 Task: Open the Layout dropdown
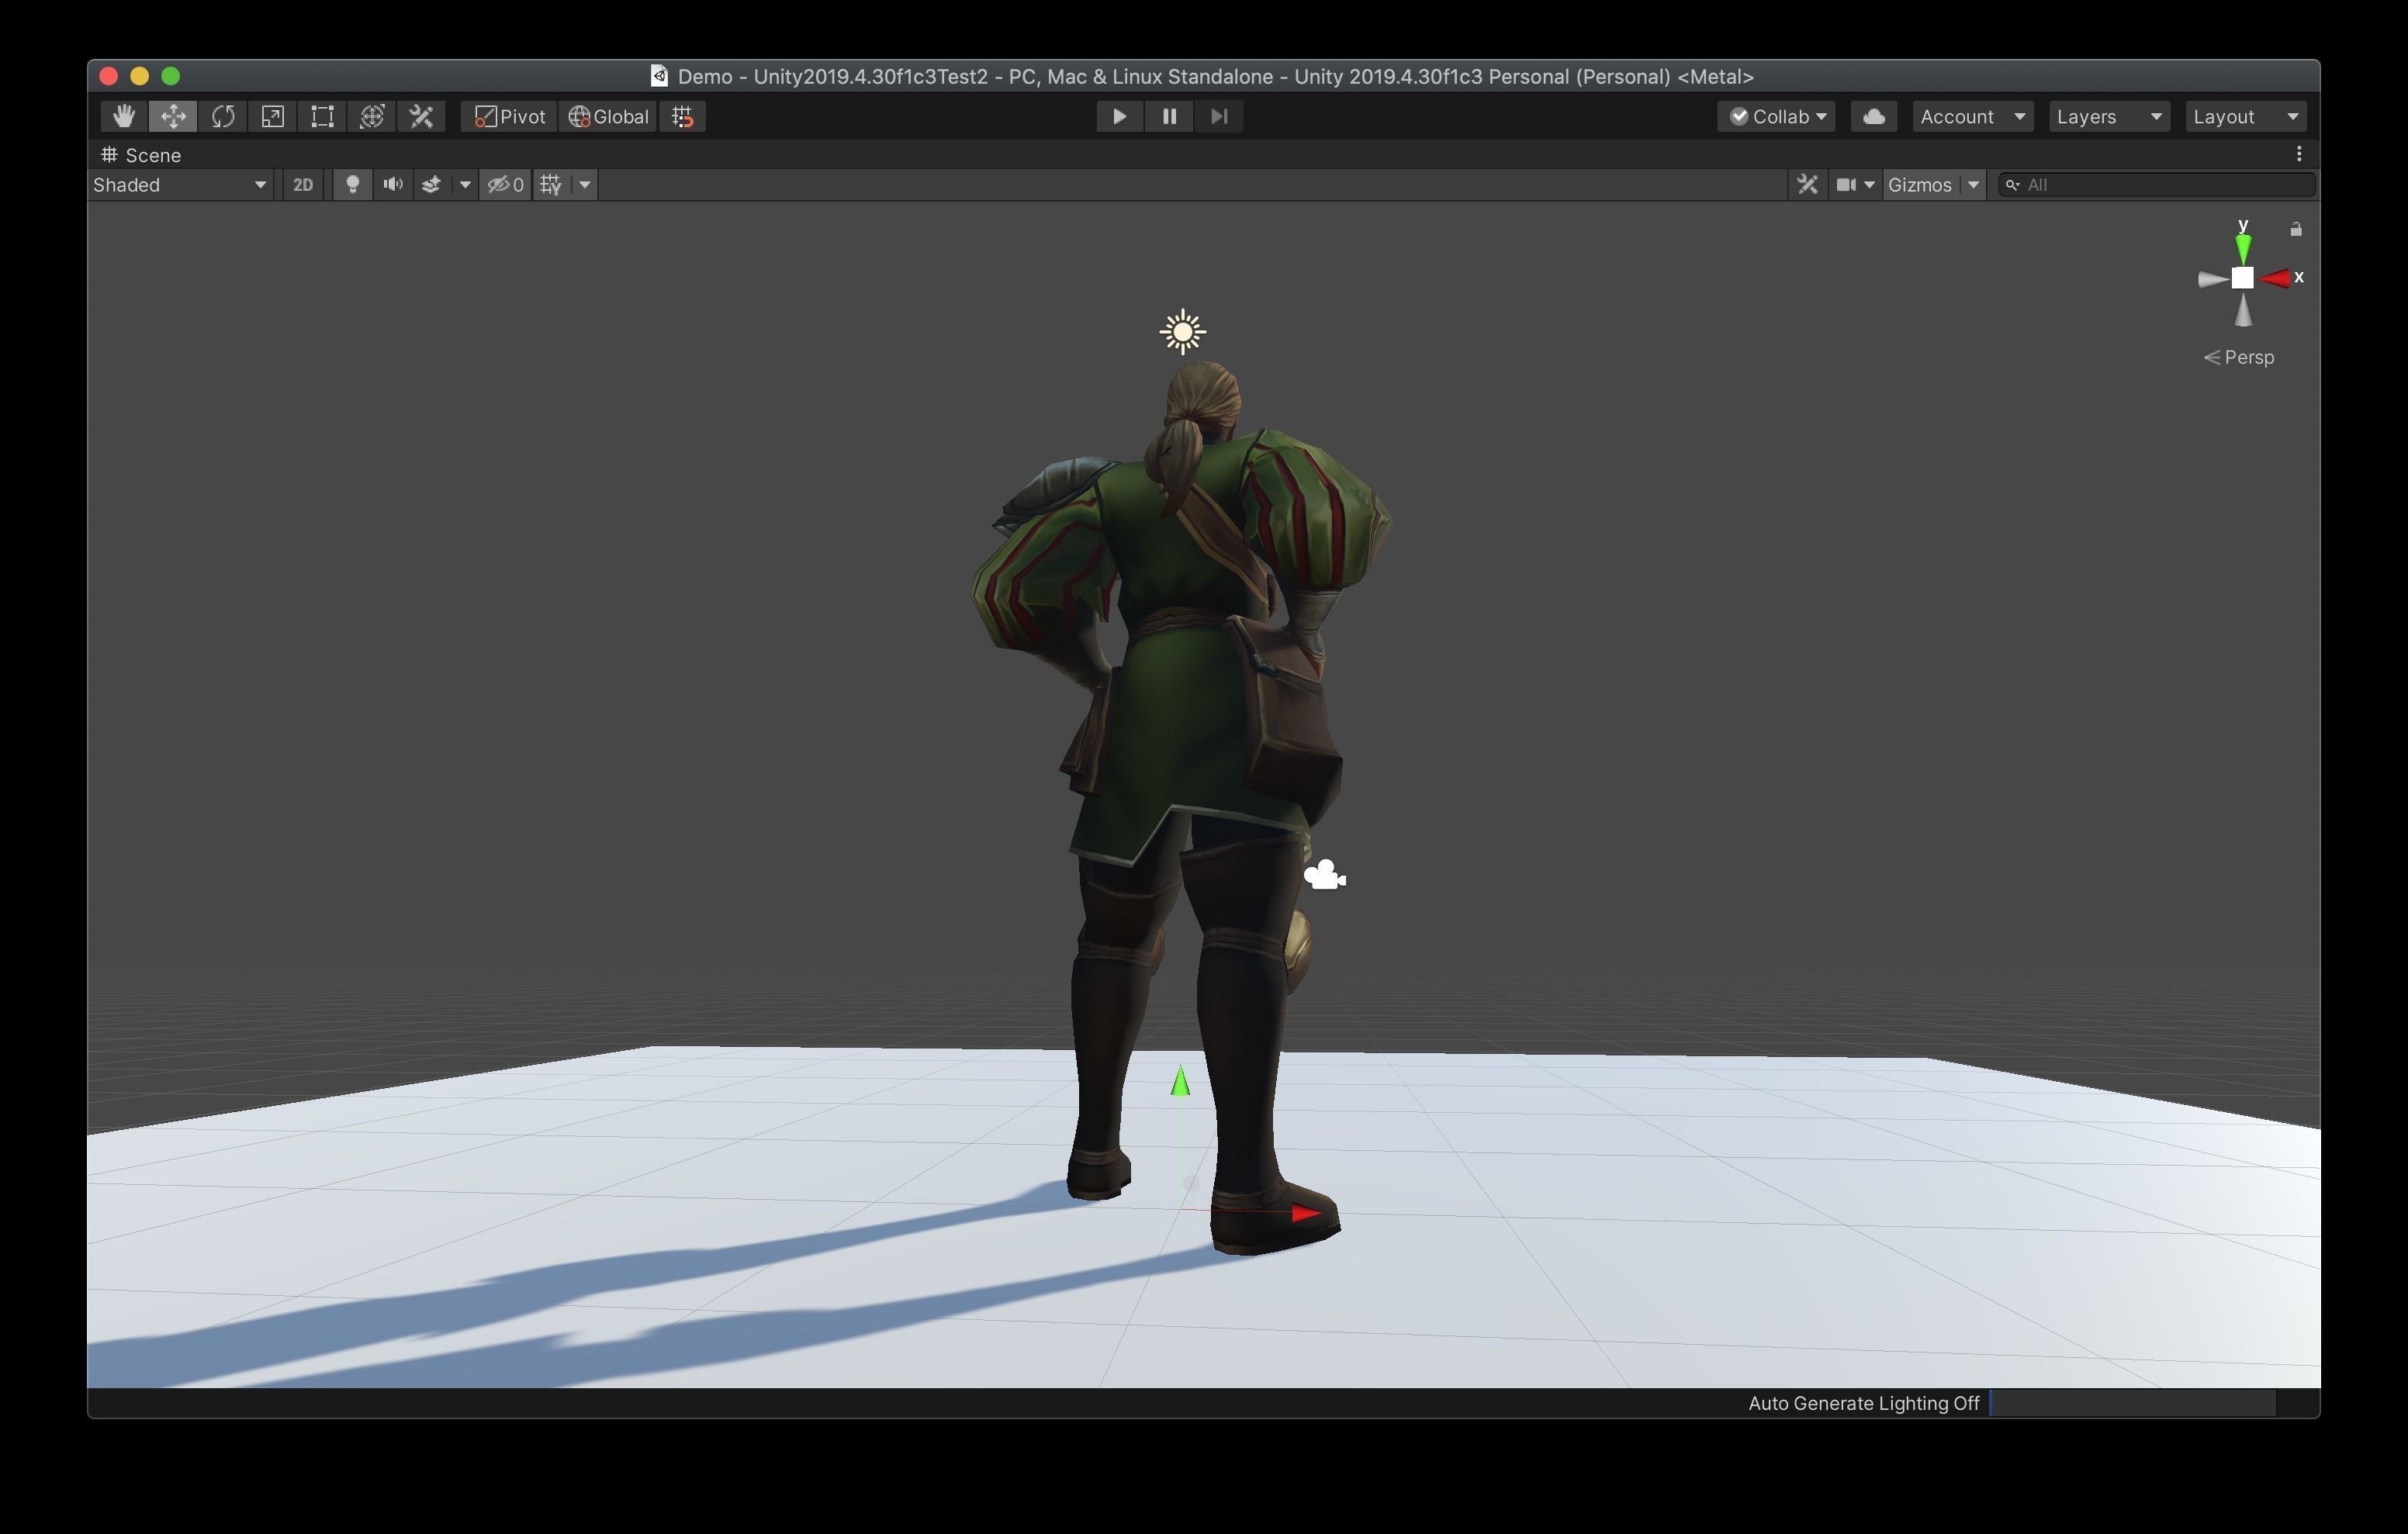(2243, 116)
